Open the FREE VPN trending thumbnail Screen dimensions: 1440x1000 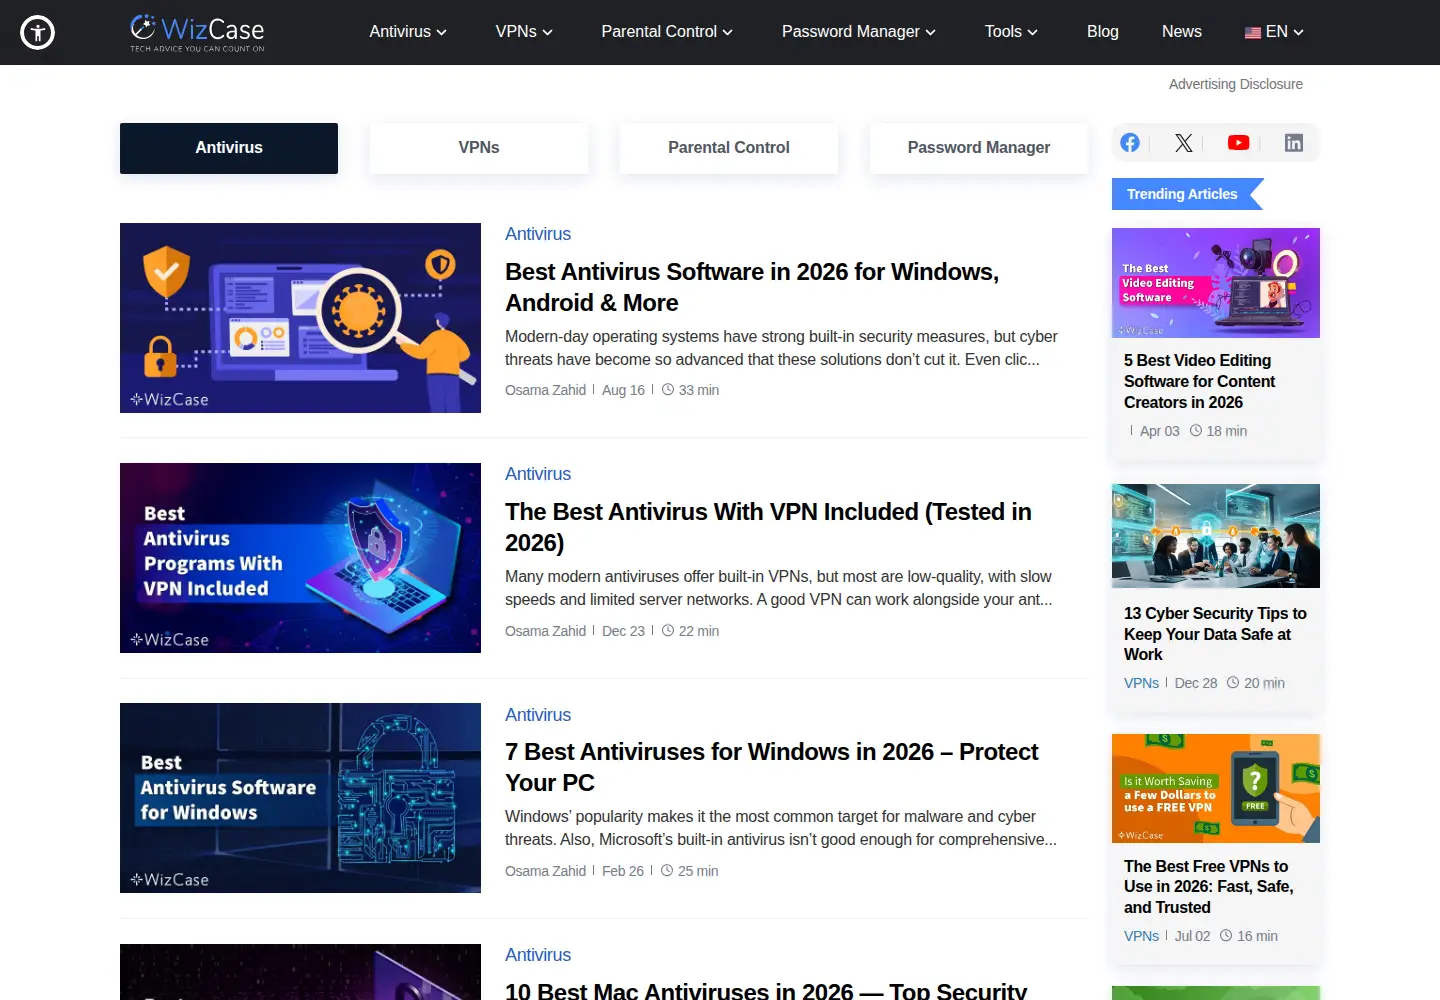click(1216, 788)
